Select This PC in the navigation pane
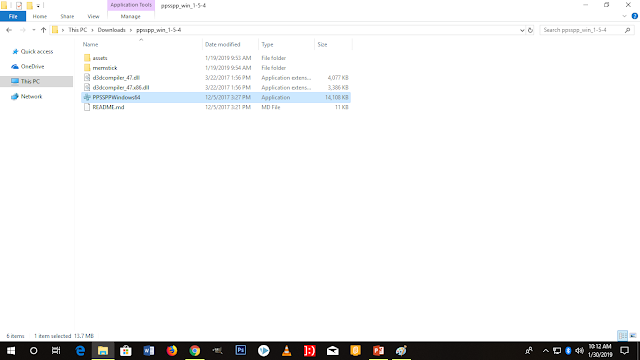640x360 pixels. tap(36, 81)
